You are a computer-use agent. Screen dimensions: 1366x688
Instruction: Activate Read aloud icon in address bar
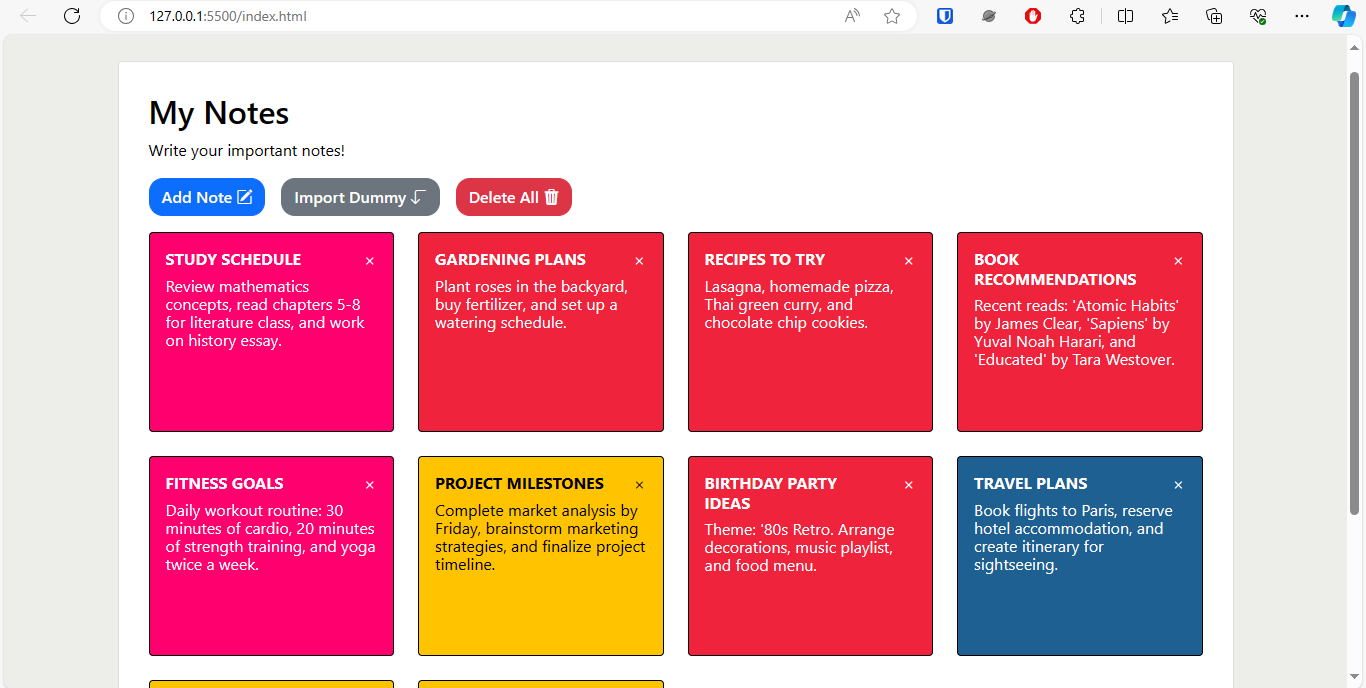(852, 16)
